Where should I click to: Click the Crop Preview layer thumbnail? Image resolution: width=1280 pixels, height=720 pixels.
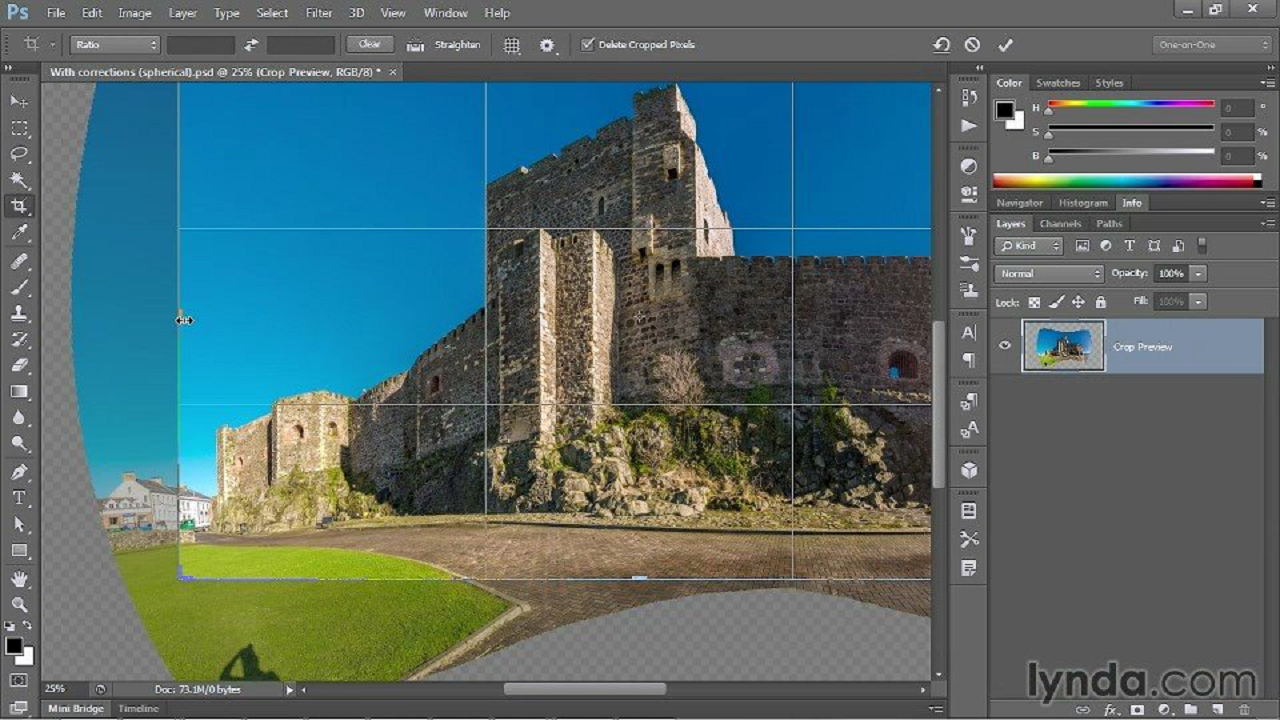(1063, 346)
